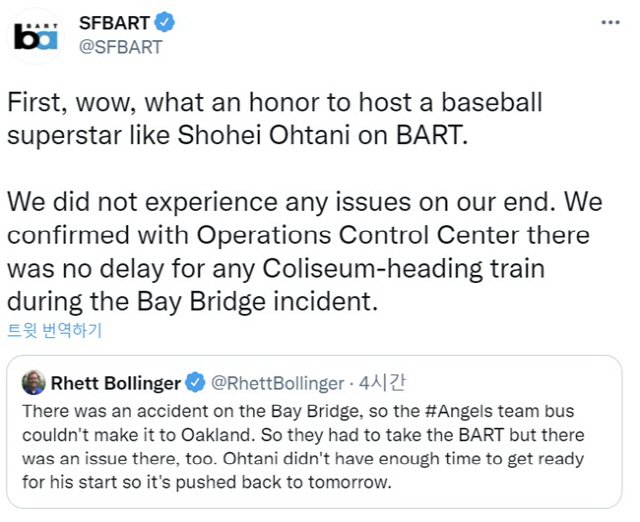Click the @SFBART handle

tap(120, 47)
